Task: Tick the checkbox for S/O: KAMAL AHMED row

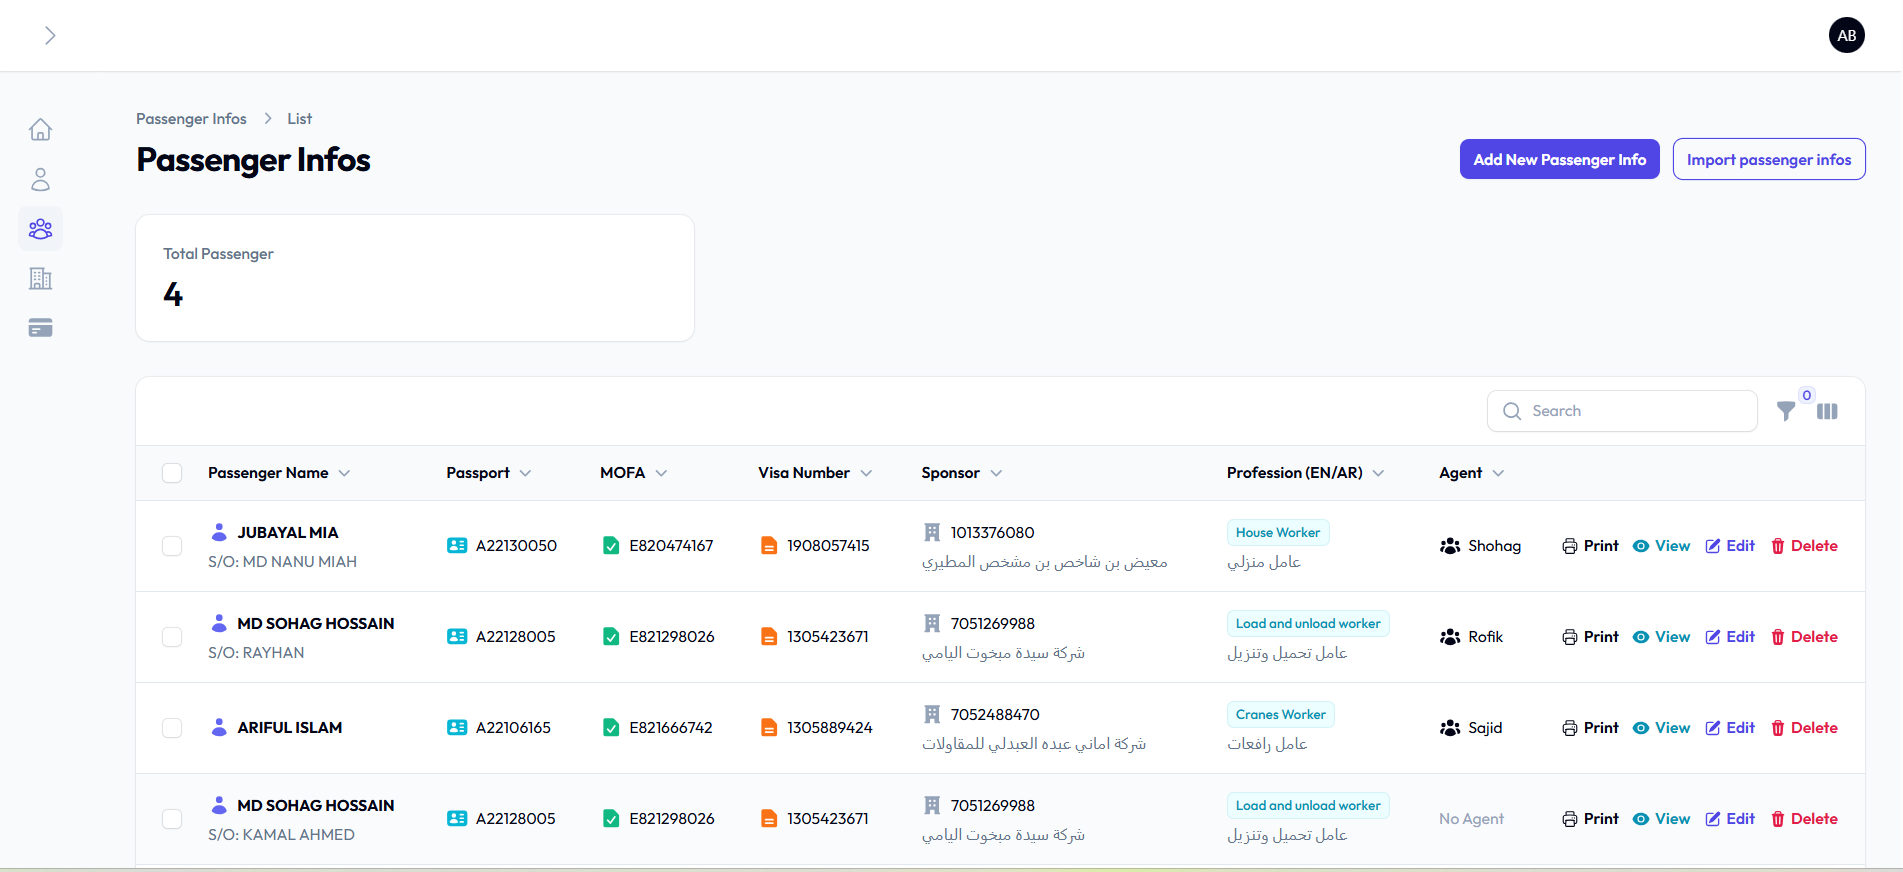Action: [x=172, y=819]
